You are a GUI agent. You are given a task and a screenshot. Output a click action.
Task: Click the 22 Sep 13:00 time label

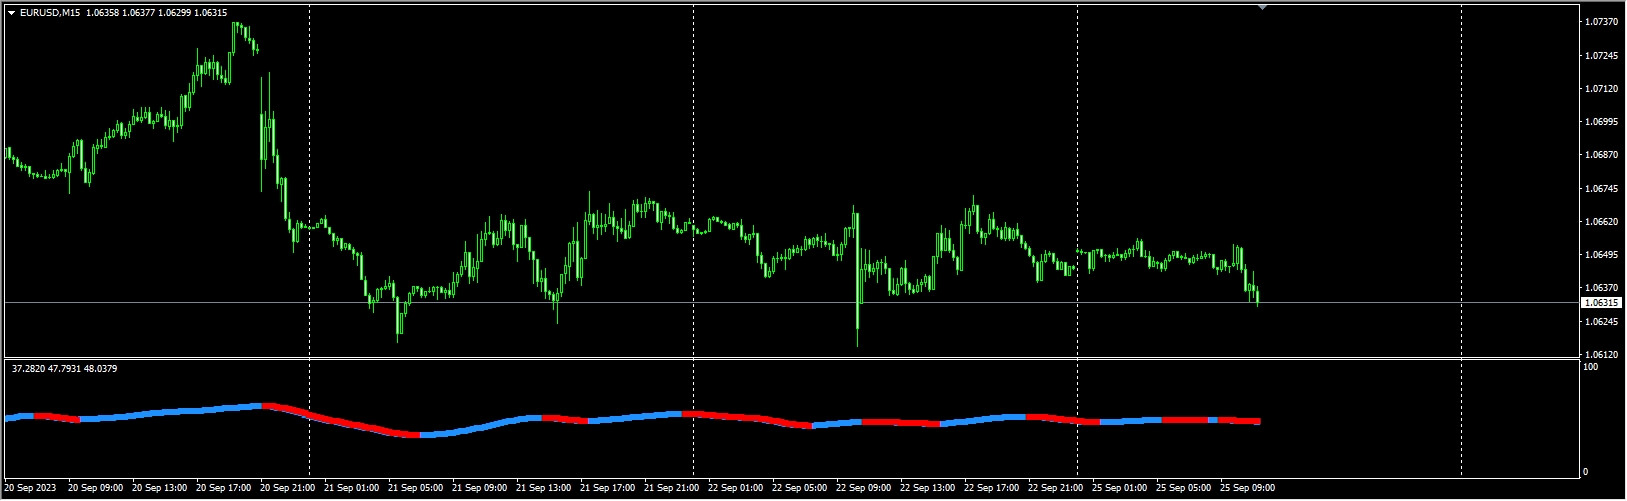(928, 488)
